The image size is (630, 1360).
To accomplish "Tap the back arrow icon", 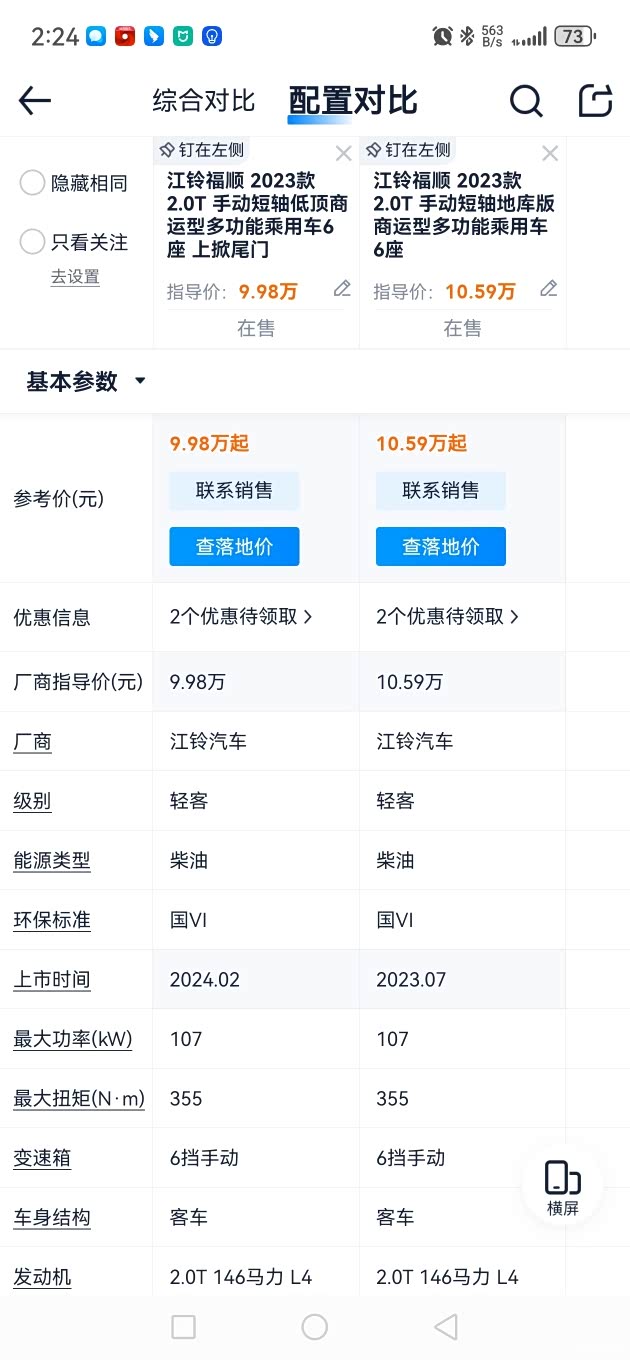I will (35, 100).
